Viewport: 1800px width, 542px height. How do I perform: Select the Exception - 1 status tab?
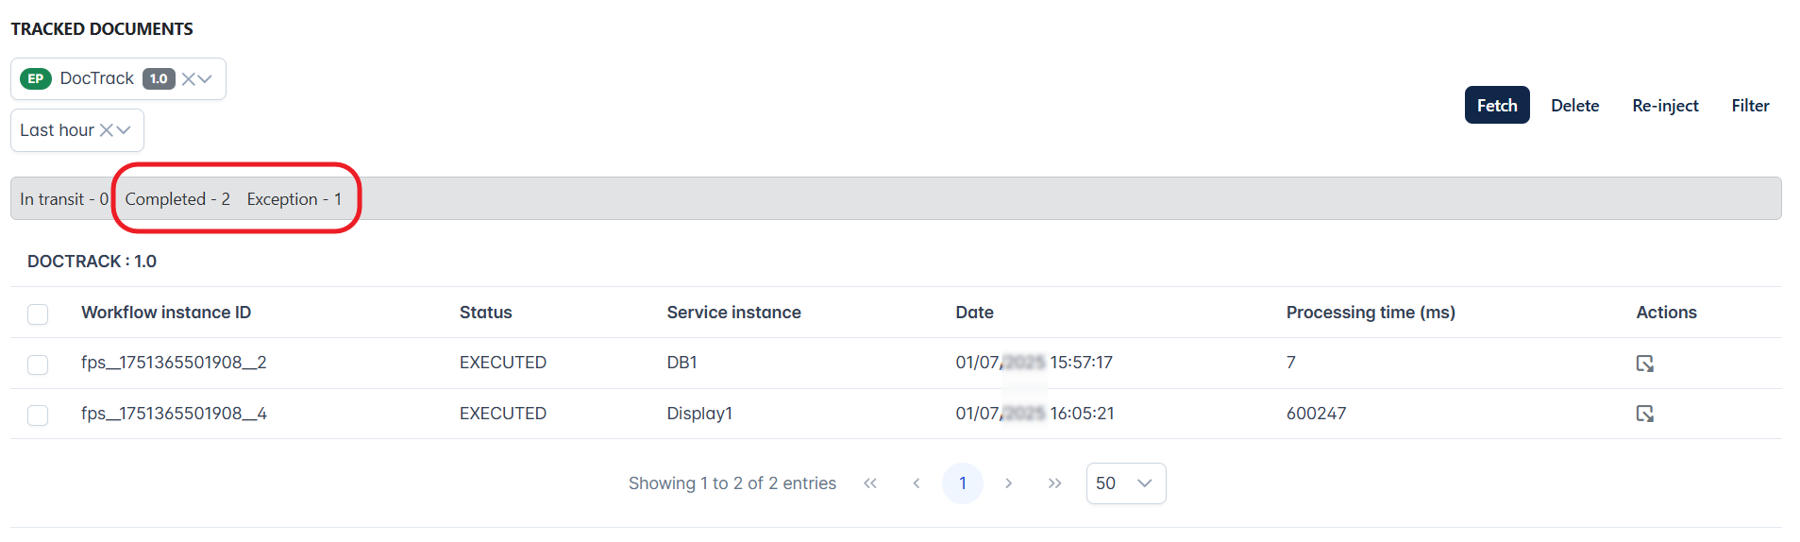point(294,199)
